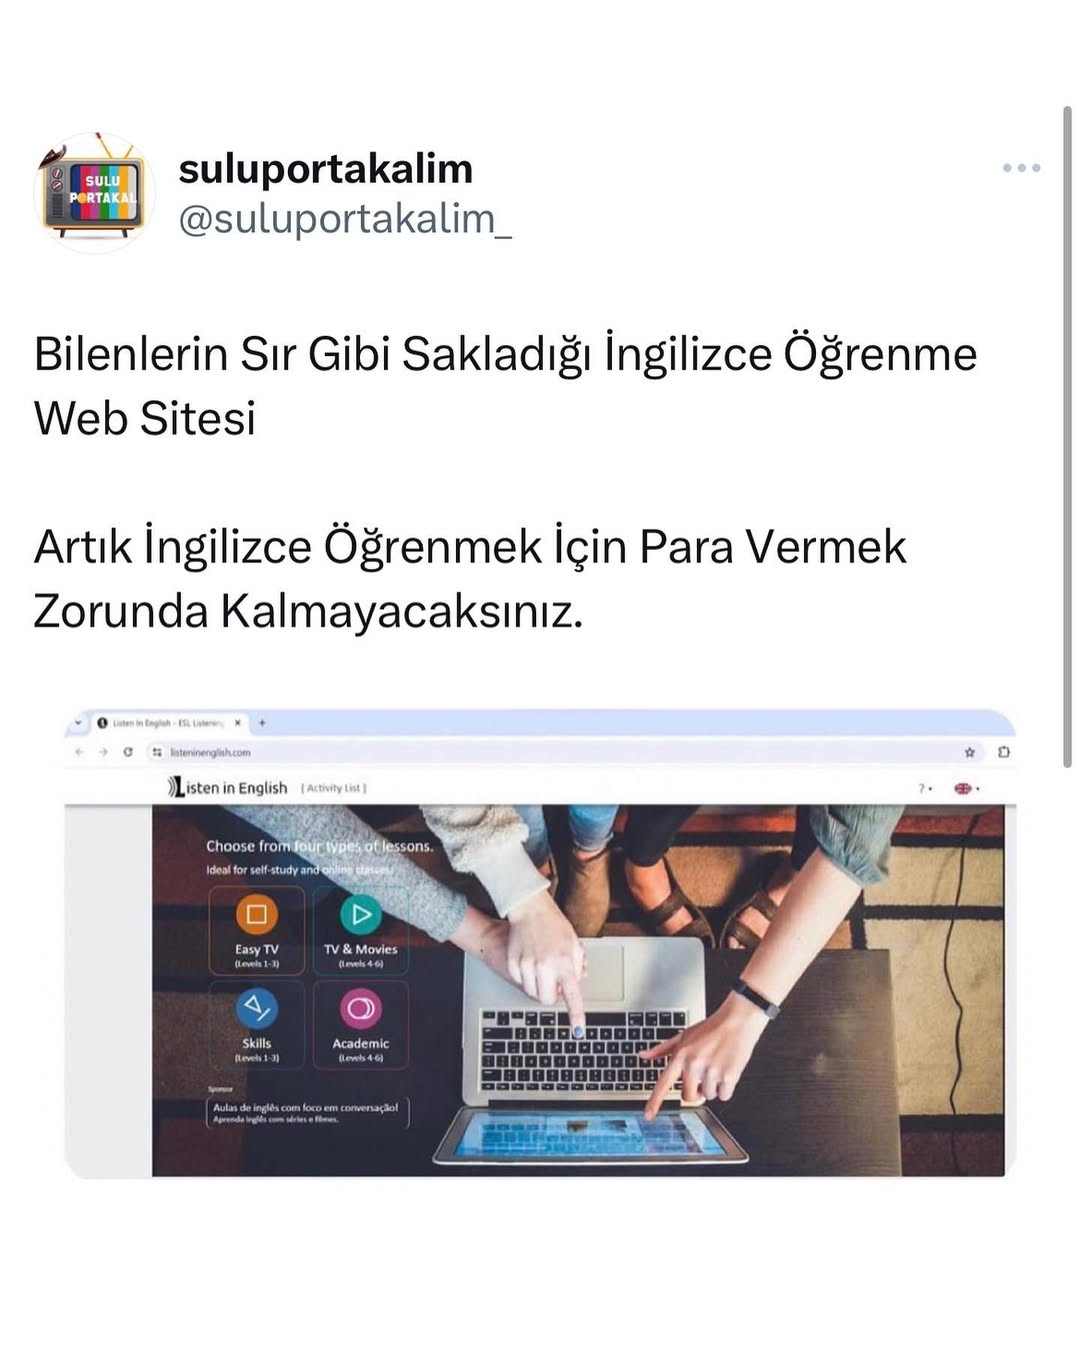Open the three-dot more options menu

pyautogui.click(x=1021, y=168)
